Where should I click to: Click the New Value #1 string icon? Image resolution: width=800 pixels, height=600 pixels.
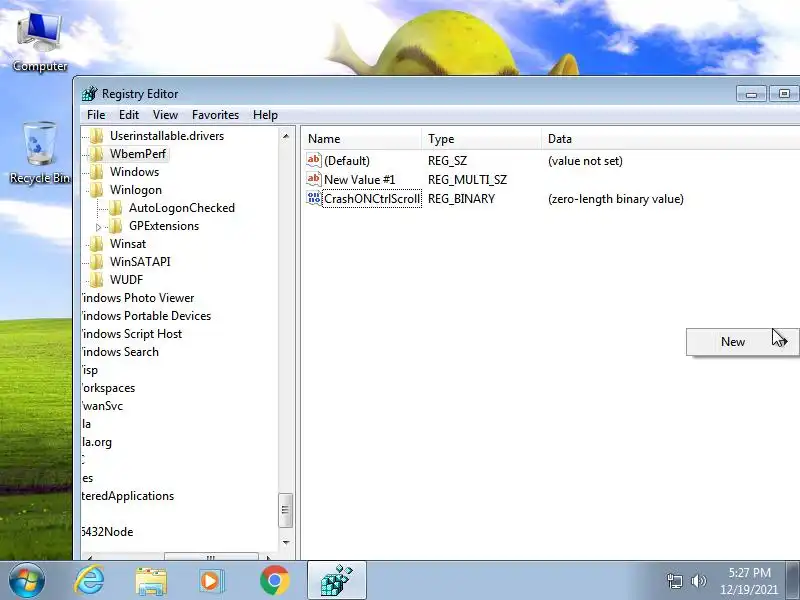coord(314,179)
